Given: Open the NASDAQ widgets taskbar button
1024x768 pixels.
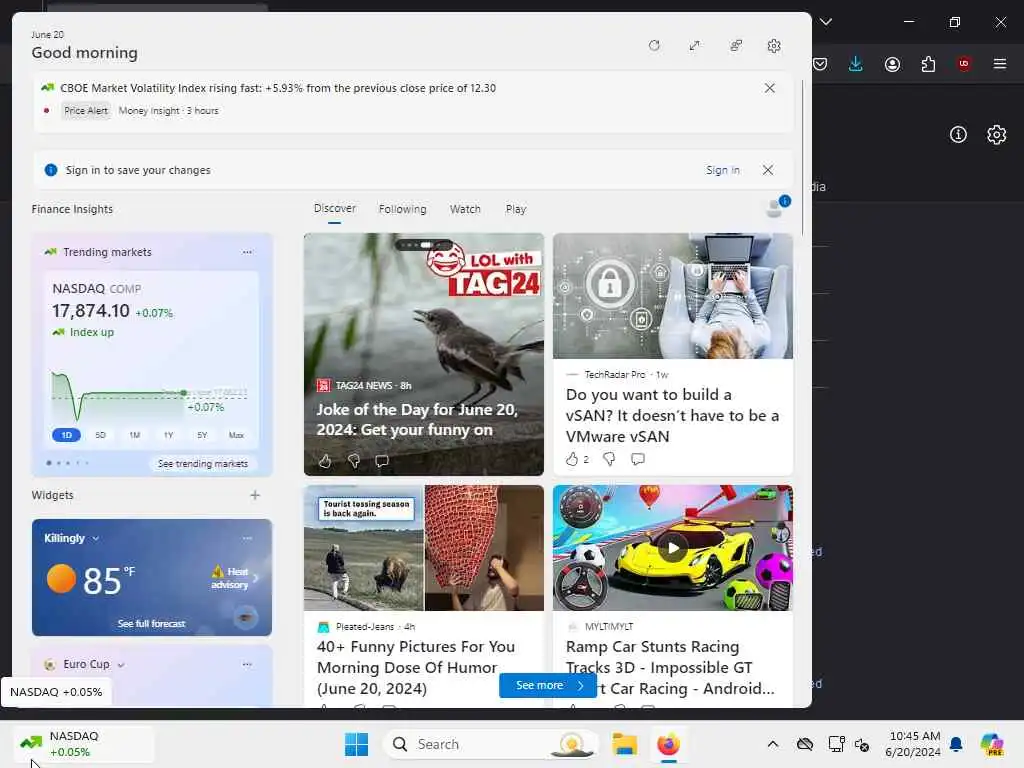Looking at the screenshot, I should pos(84,744).
